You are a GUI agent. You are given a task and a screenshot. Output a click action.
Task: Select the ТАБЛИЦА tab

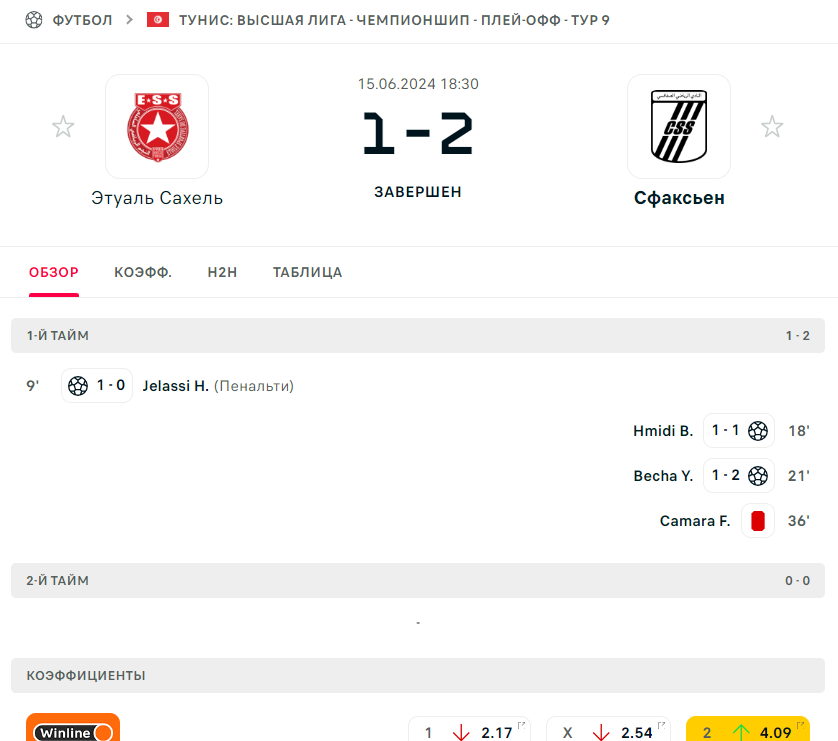click(x=307, y=272)
